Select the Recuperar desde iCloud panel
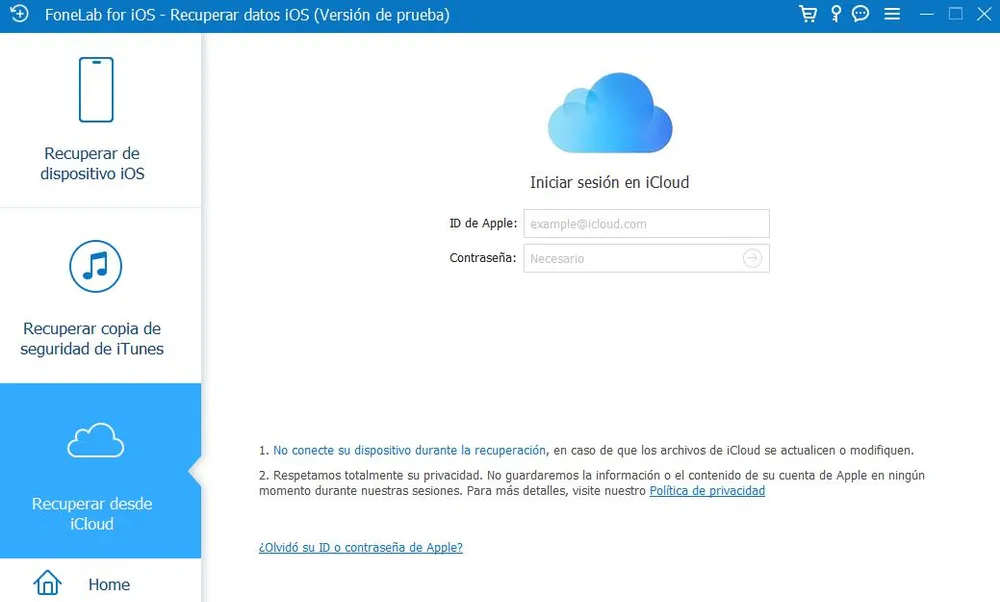 coord(100,470)
